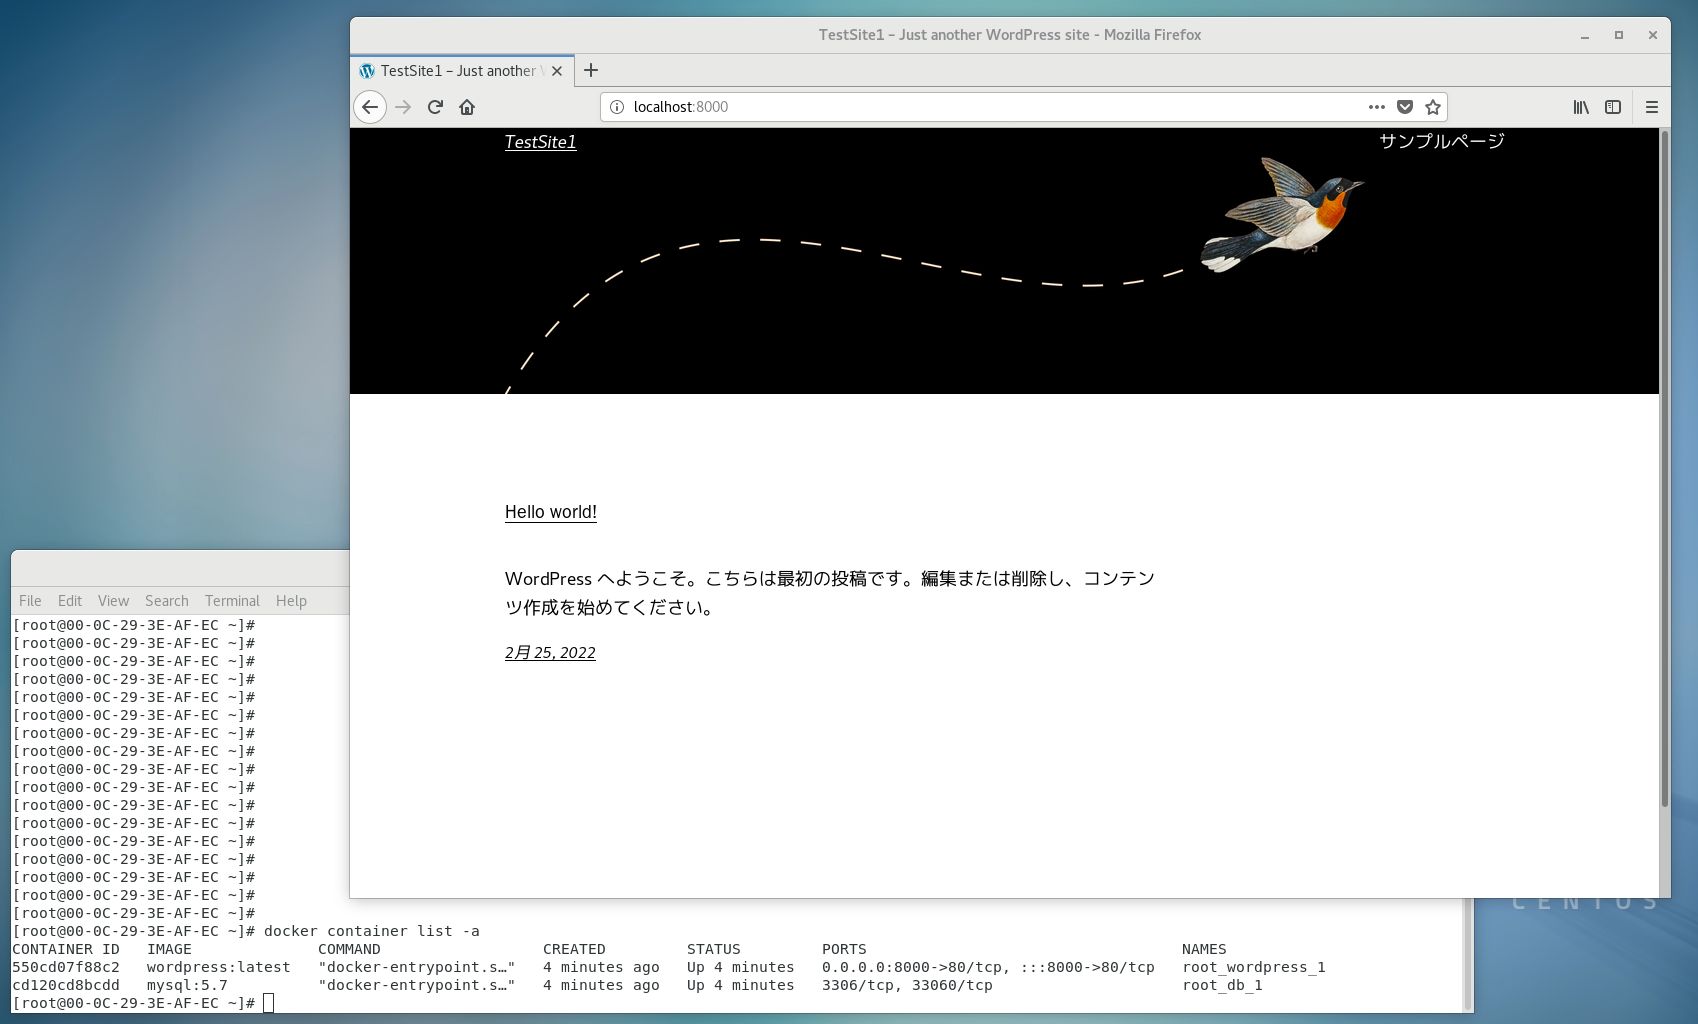Open a new tab with plus button
Viewport: 1698px width, 1024px height.
coord(591,70)
